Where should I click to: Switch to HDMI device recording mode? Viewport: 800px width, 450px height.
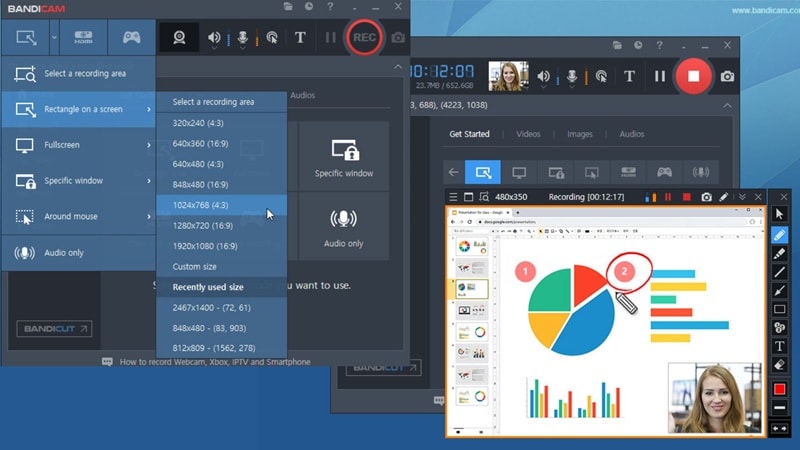point(83,37)
